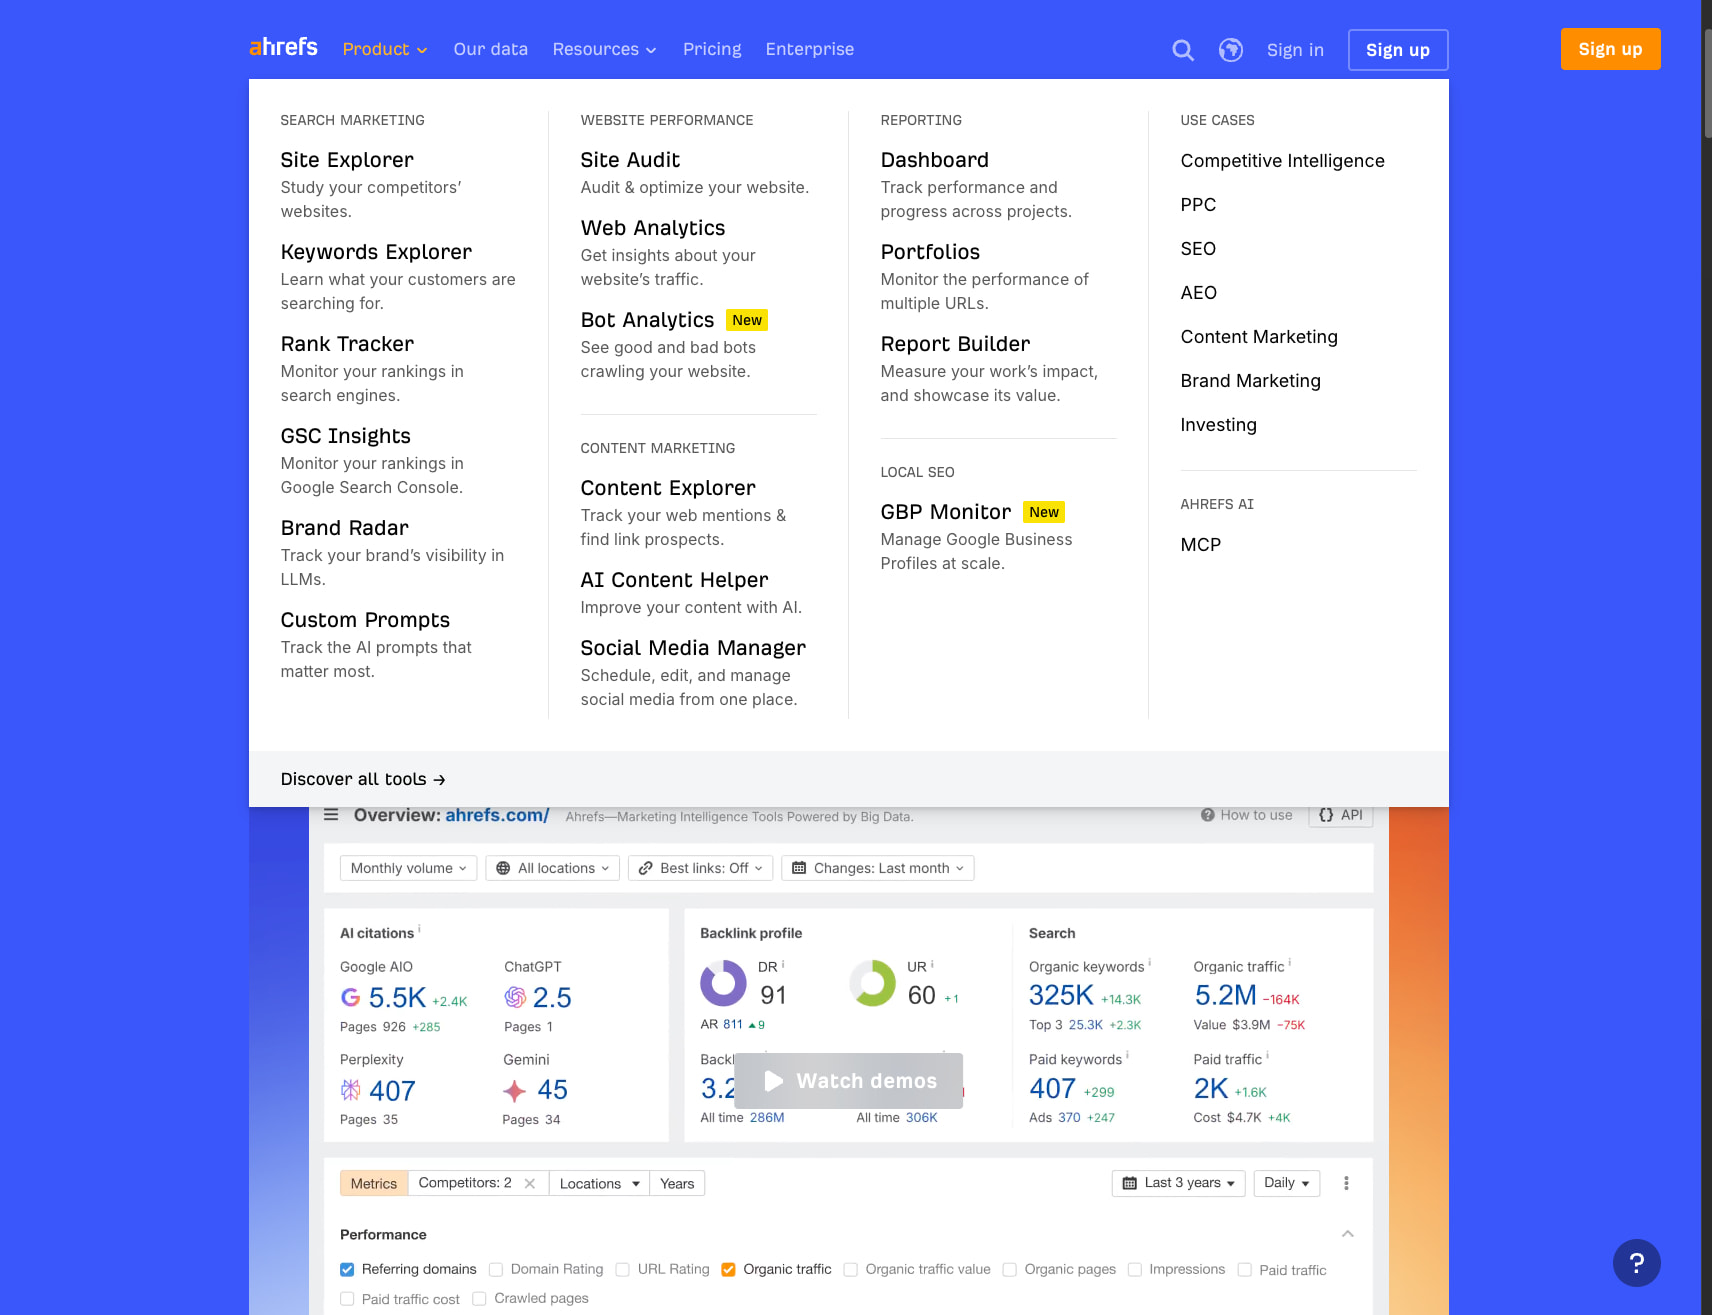The width and height of the screenshot is (1712, 1315).
Task: Click the Gemini star icon
Action: coord(514,1090)
